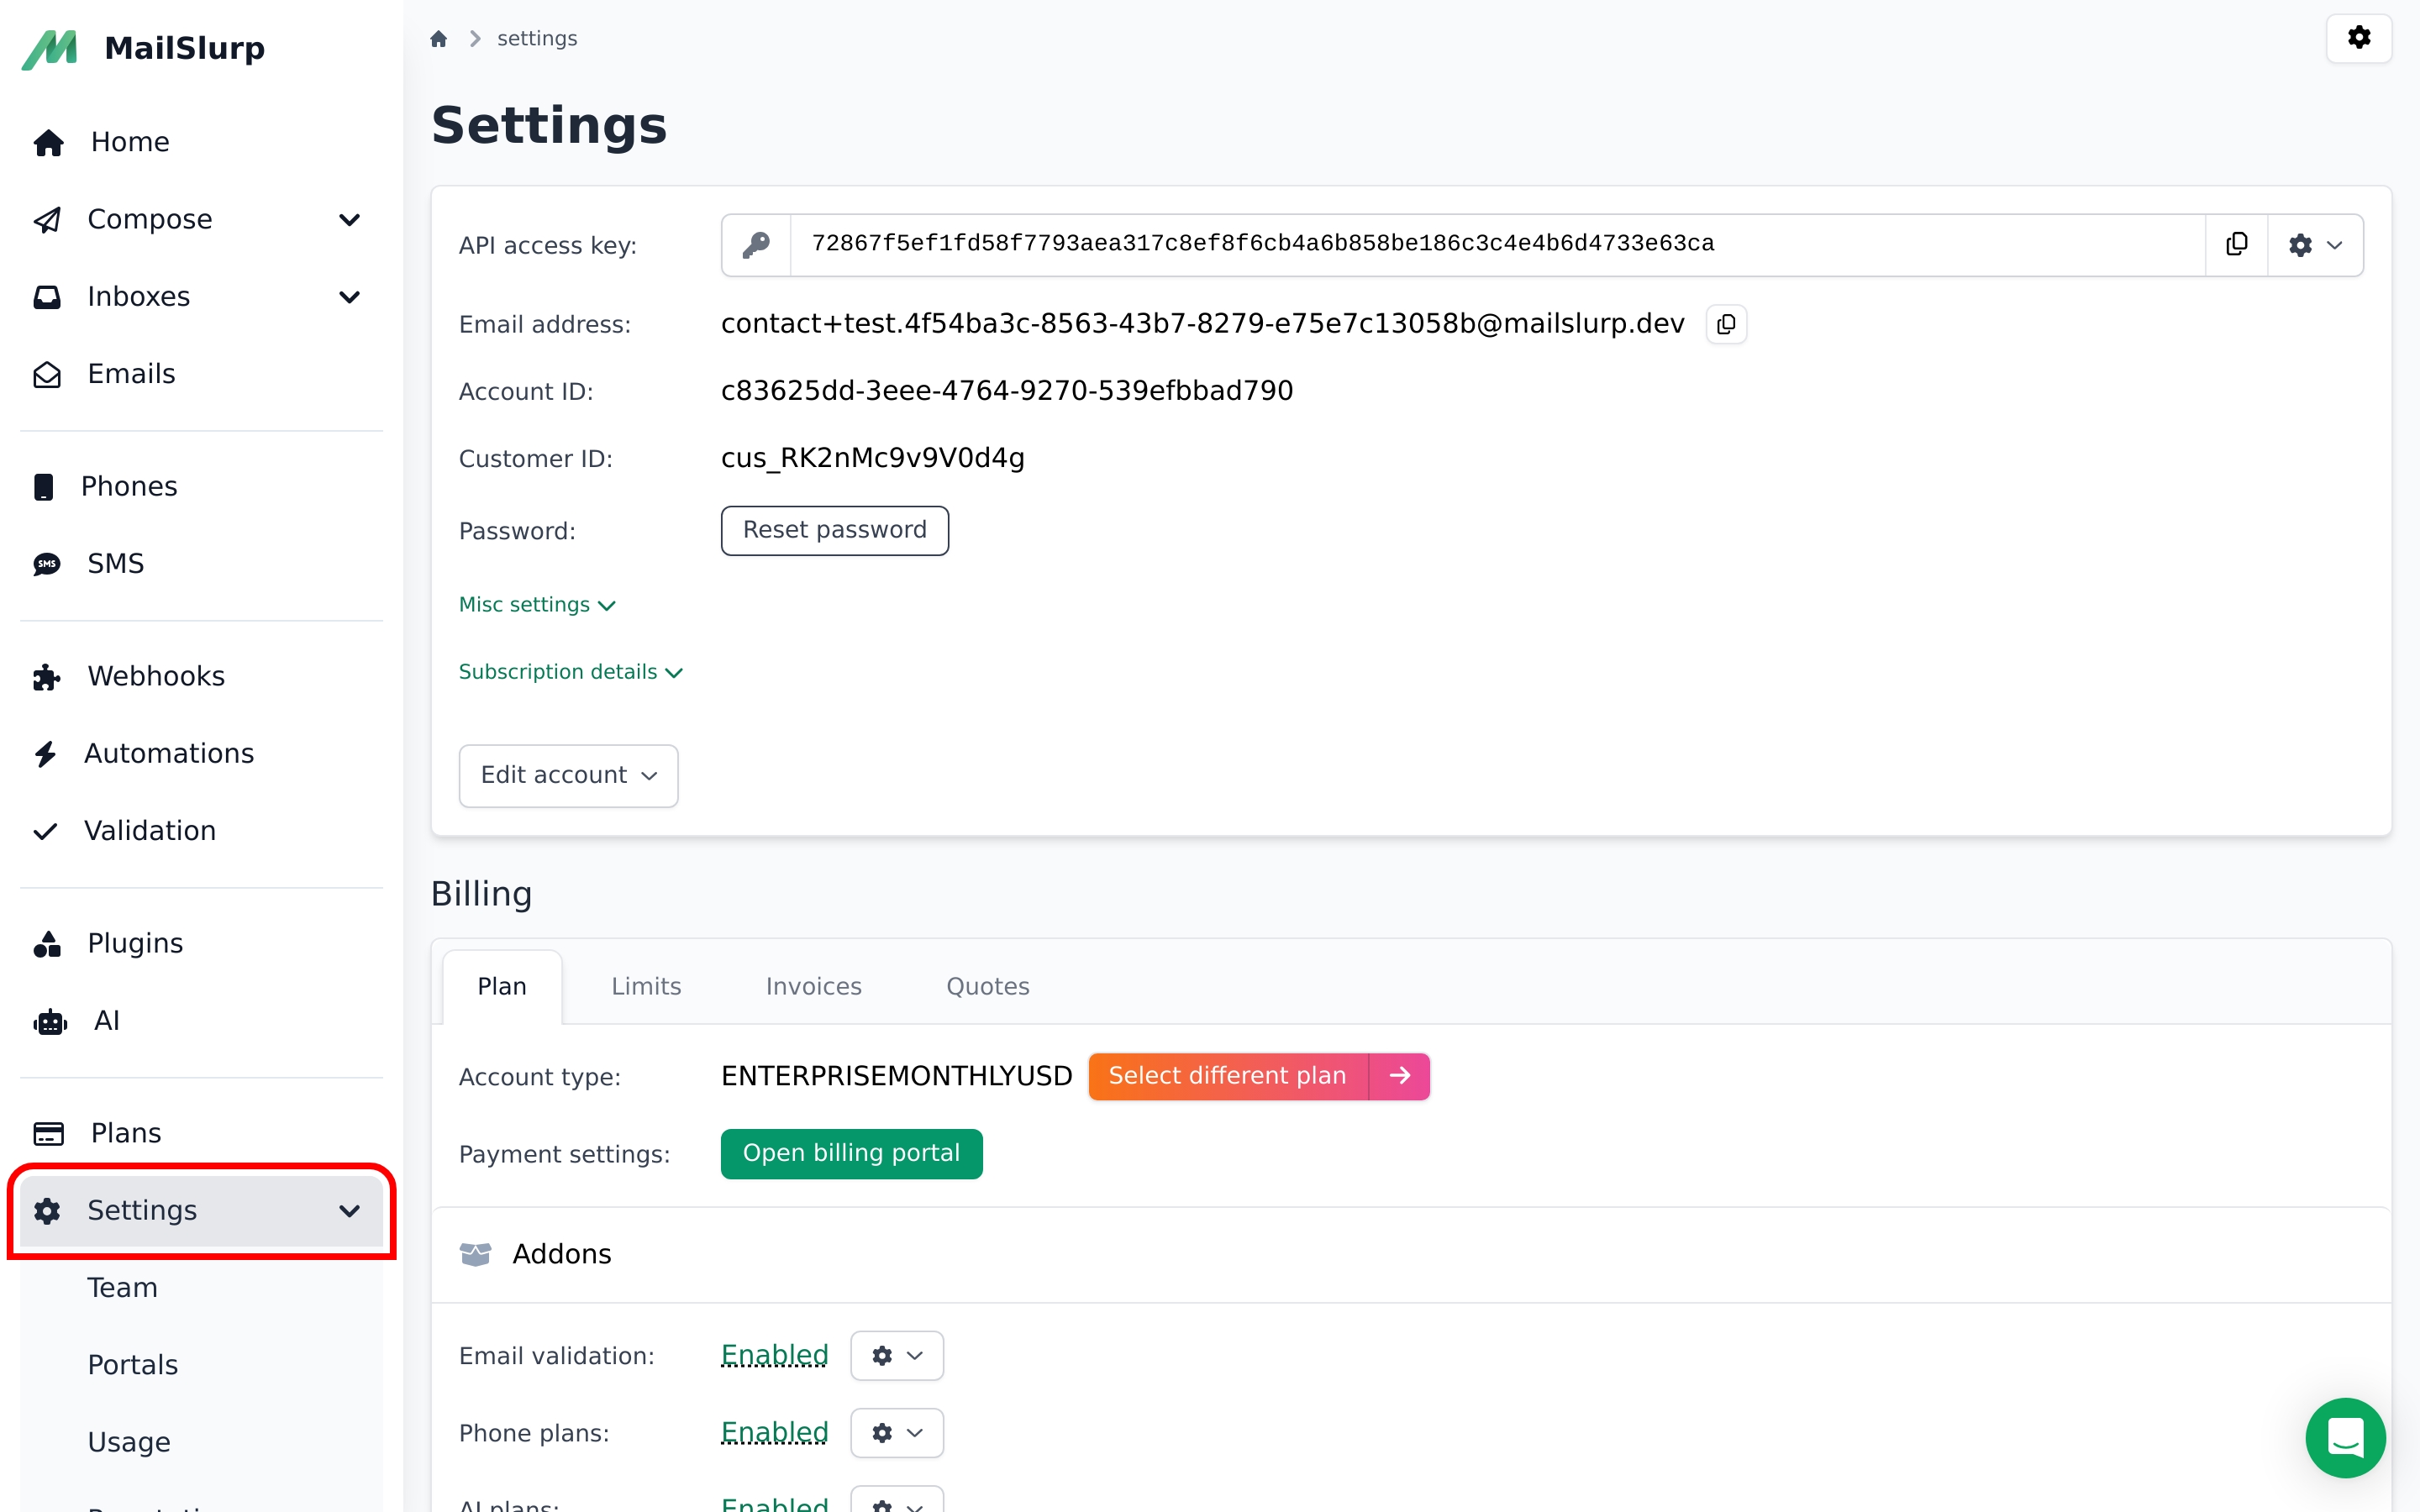Click the Addons box icon
2420x1512 pixels.
pyautogui.click(x=475, y=1254)
